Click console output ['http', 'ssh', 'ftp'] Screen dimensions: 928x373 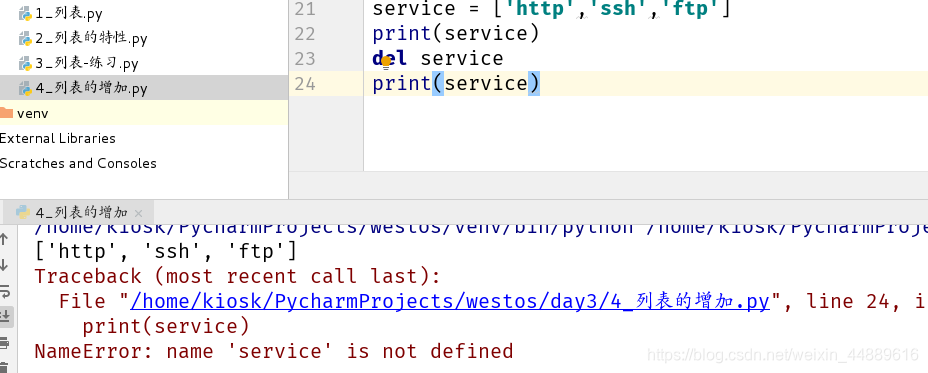pyautogui.click(x=166, y=252)
